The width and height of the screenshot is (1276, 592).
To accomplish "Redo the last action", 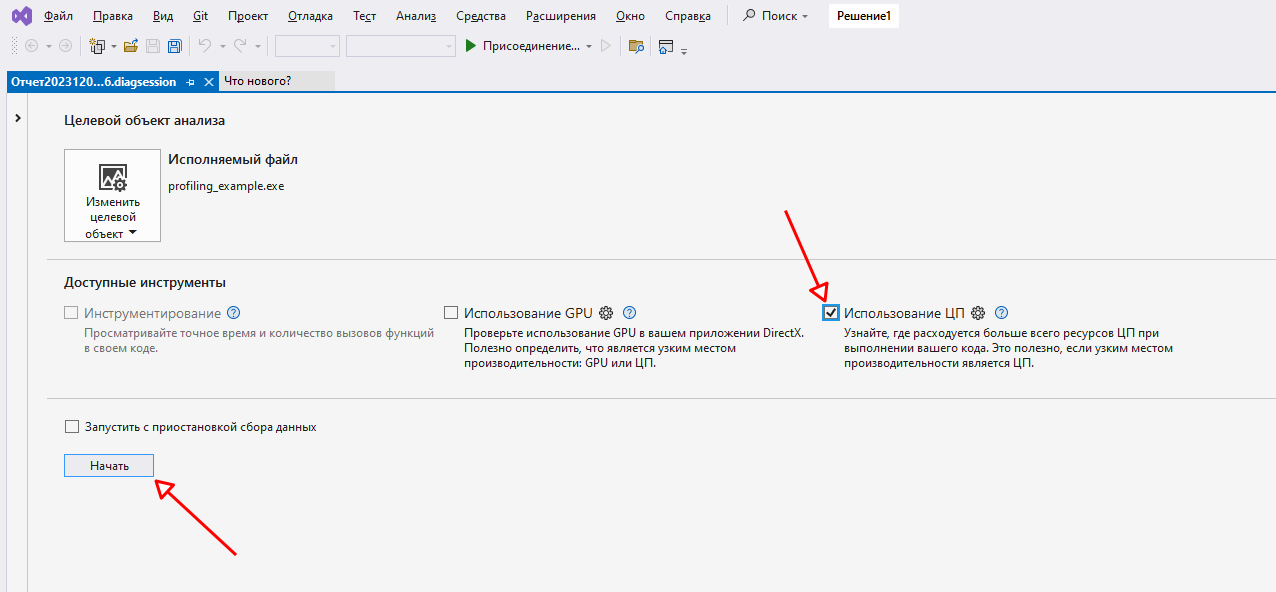I will click(x=240, y=46).
